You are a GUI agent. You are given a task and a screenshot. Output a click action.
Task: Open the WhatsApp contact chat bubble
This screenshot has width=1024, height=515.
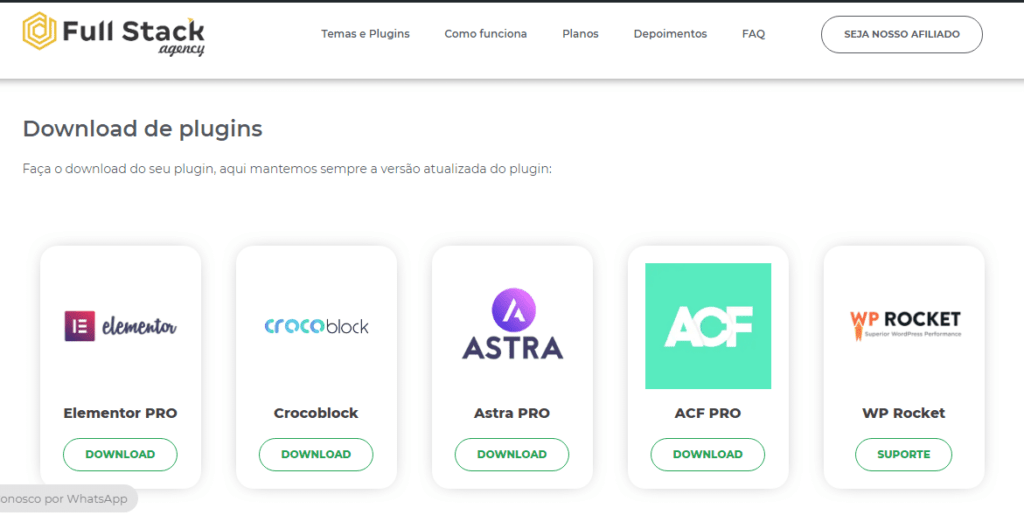pos(67,499)
